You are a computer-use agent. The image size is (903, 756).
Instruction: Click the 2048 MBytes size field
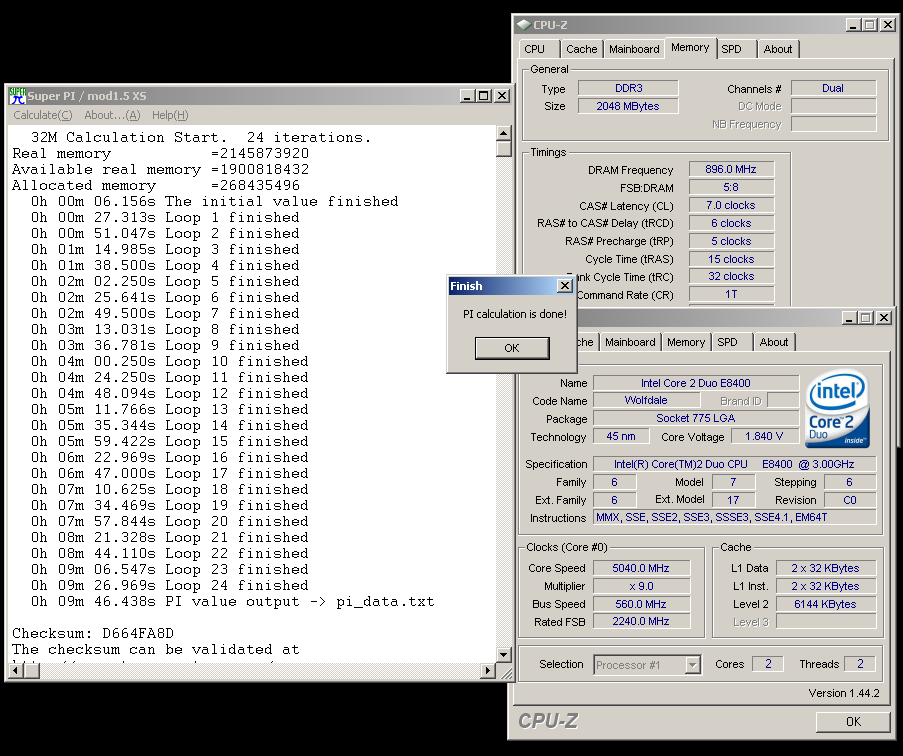point(628,106)
